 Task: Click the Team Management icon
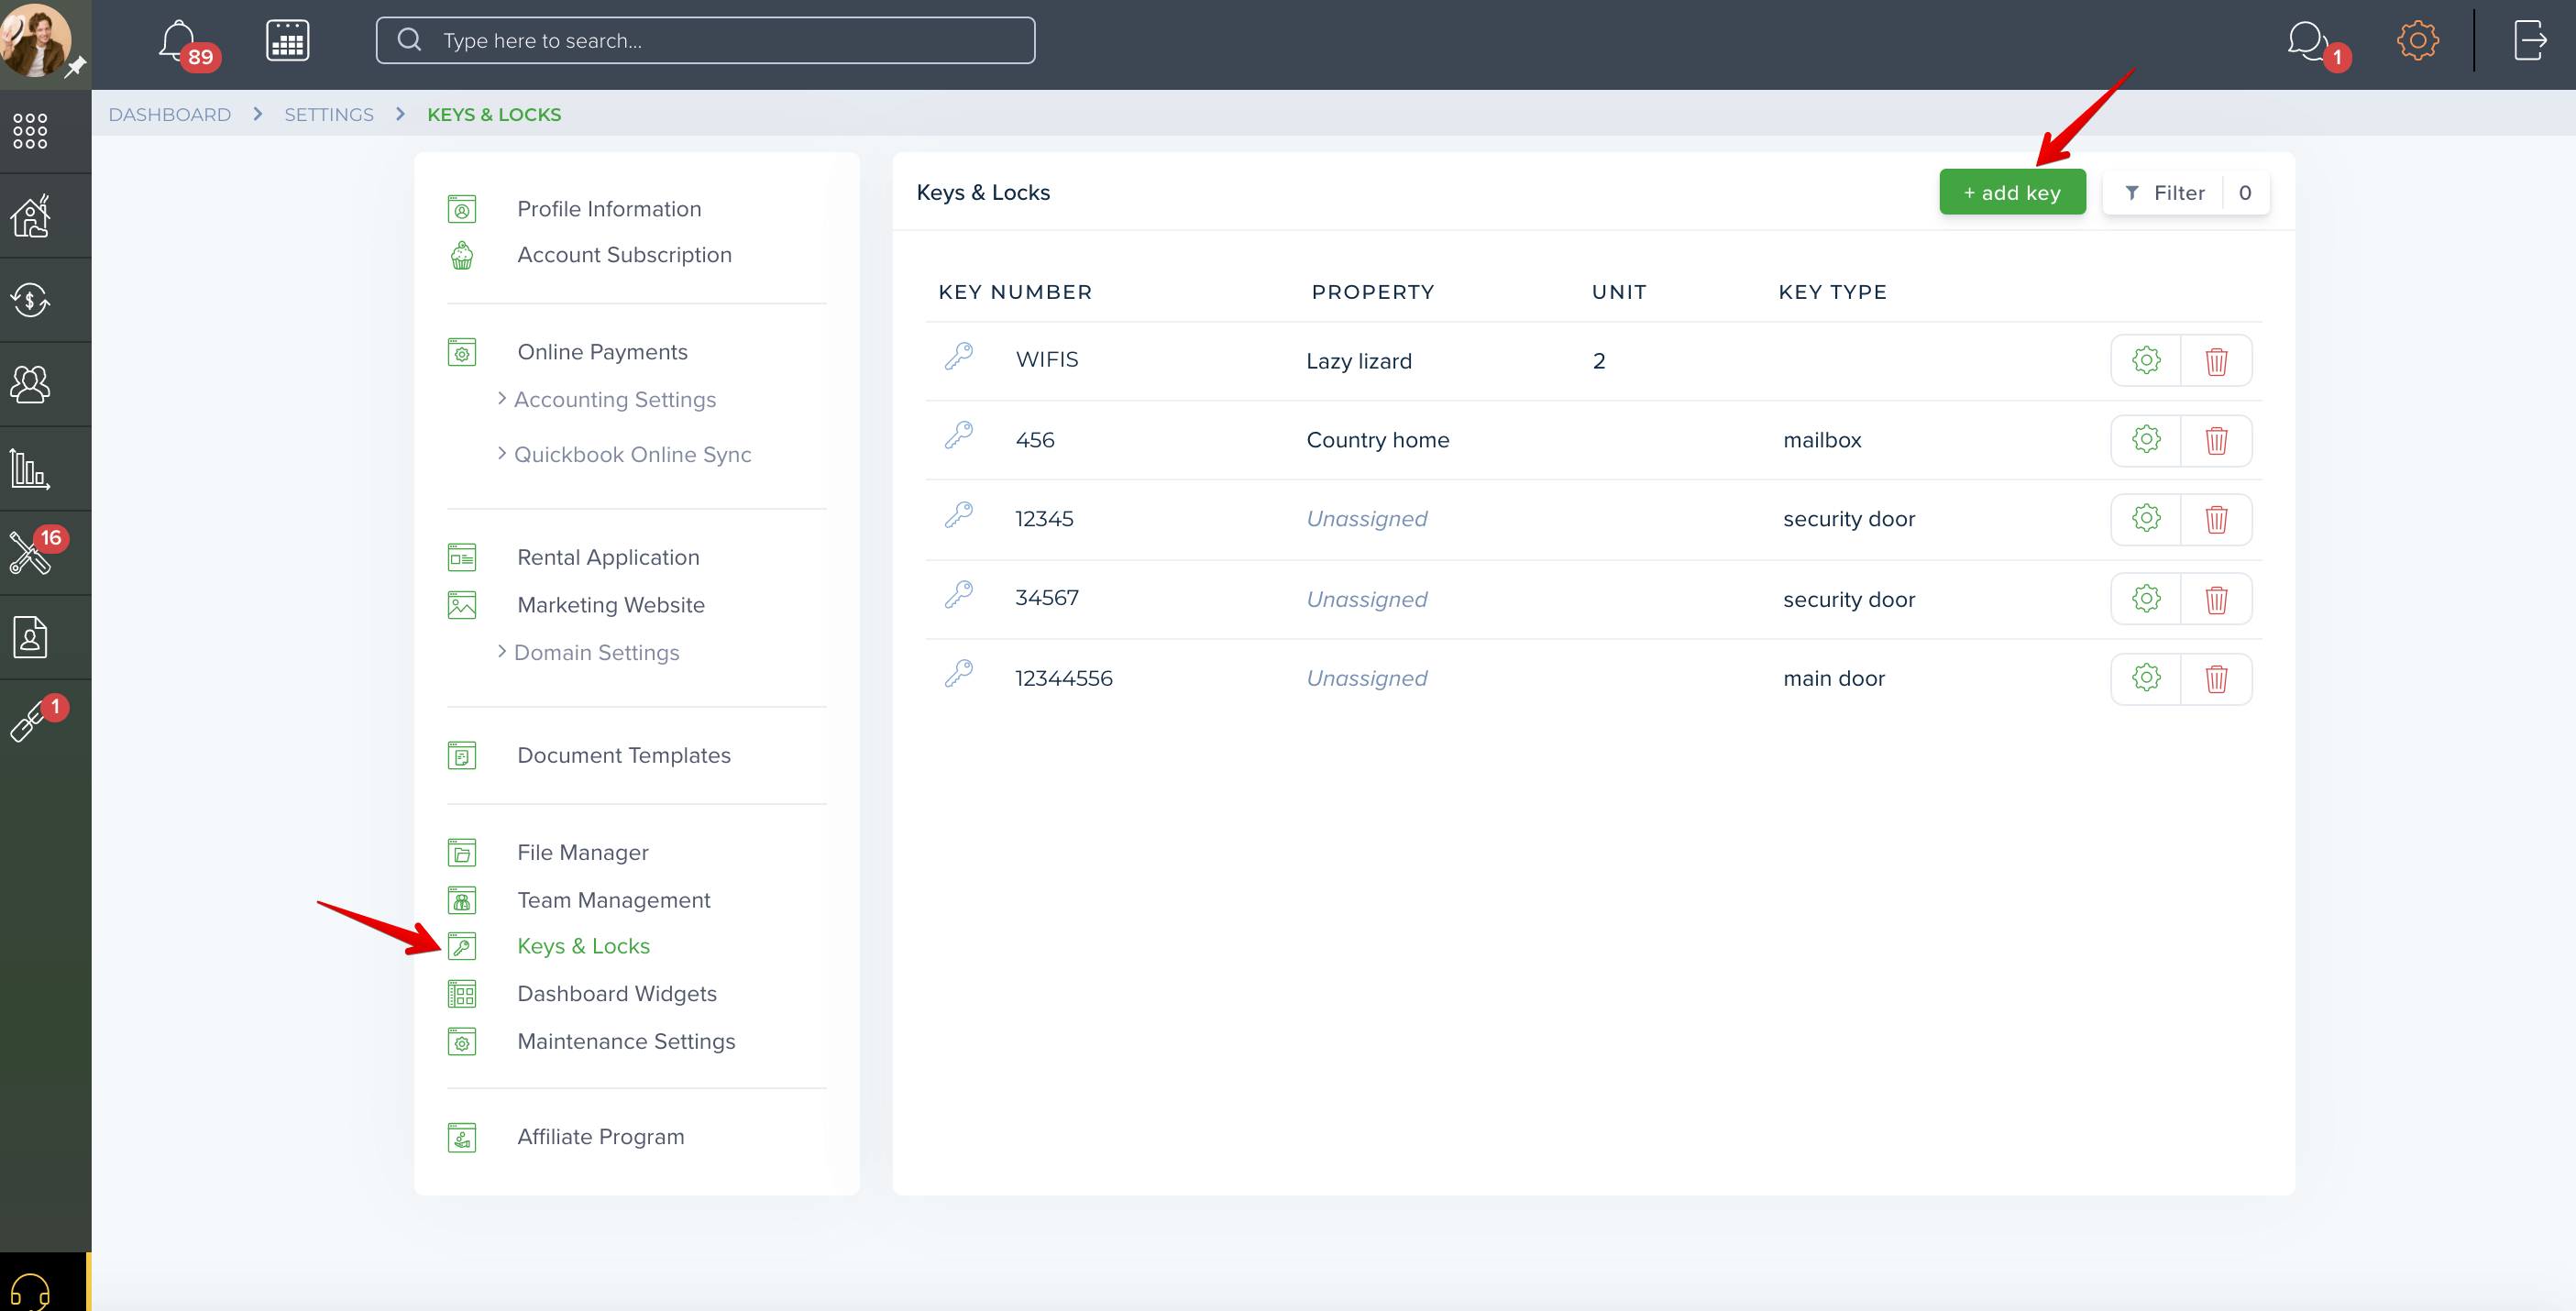461,900
